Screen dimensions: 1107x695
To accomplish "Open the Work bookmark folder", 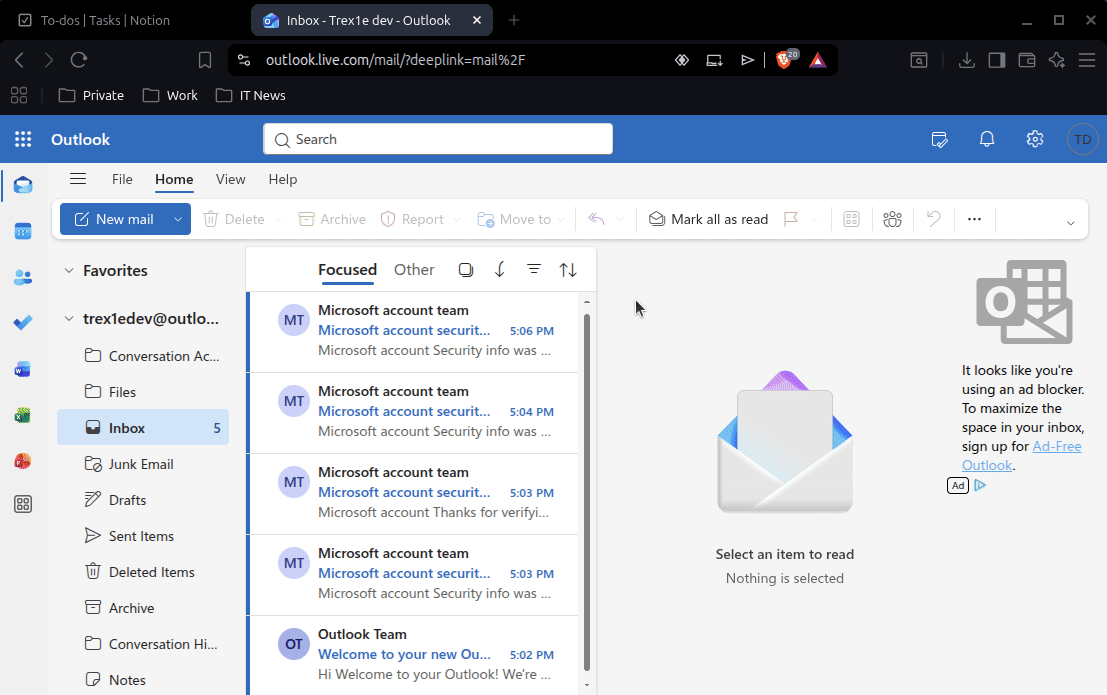I will pyautogui.click(x=170, y=95).
